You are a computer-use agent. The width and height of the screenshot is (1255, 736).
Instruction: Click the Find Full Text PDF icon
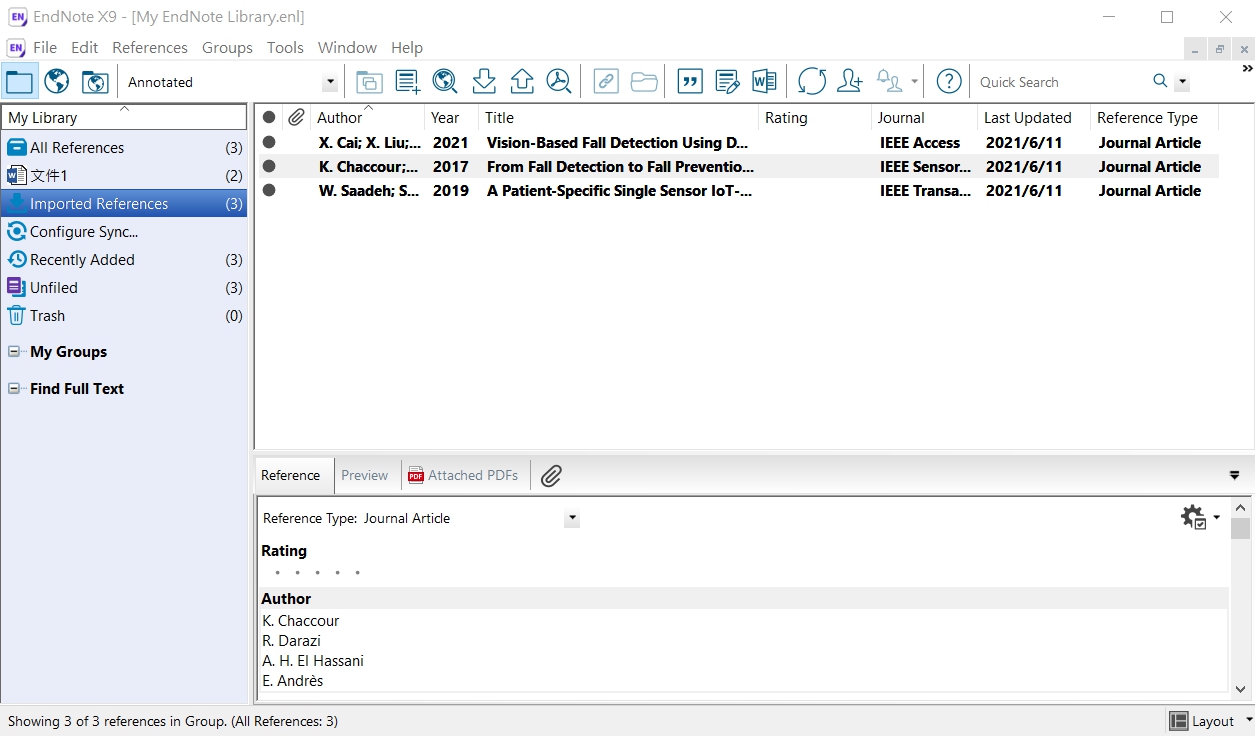(x=559, y=82)
